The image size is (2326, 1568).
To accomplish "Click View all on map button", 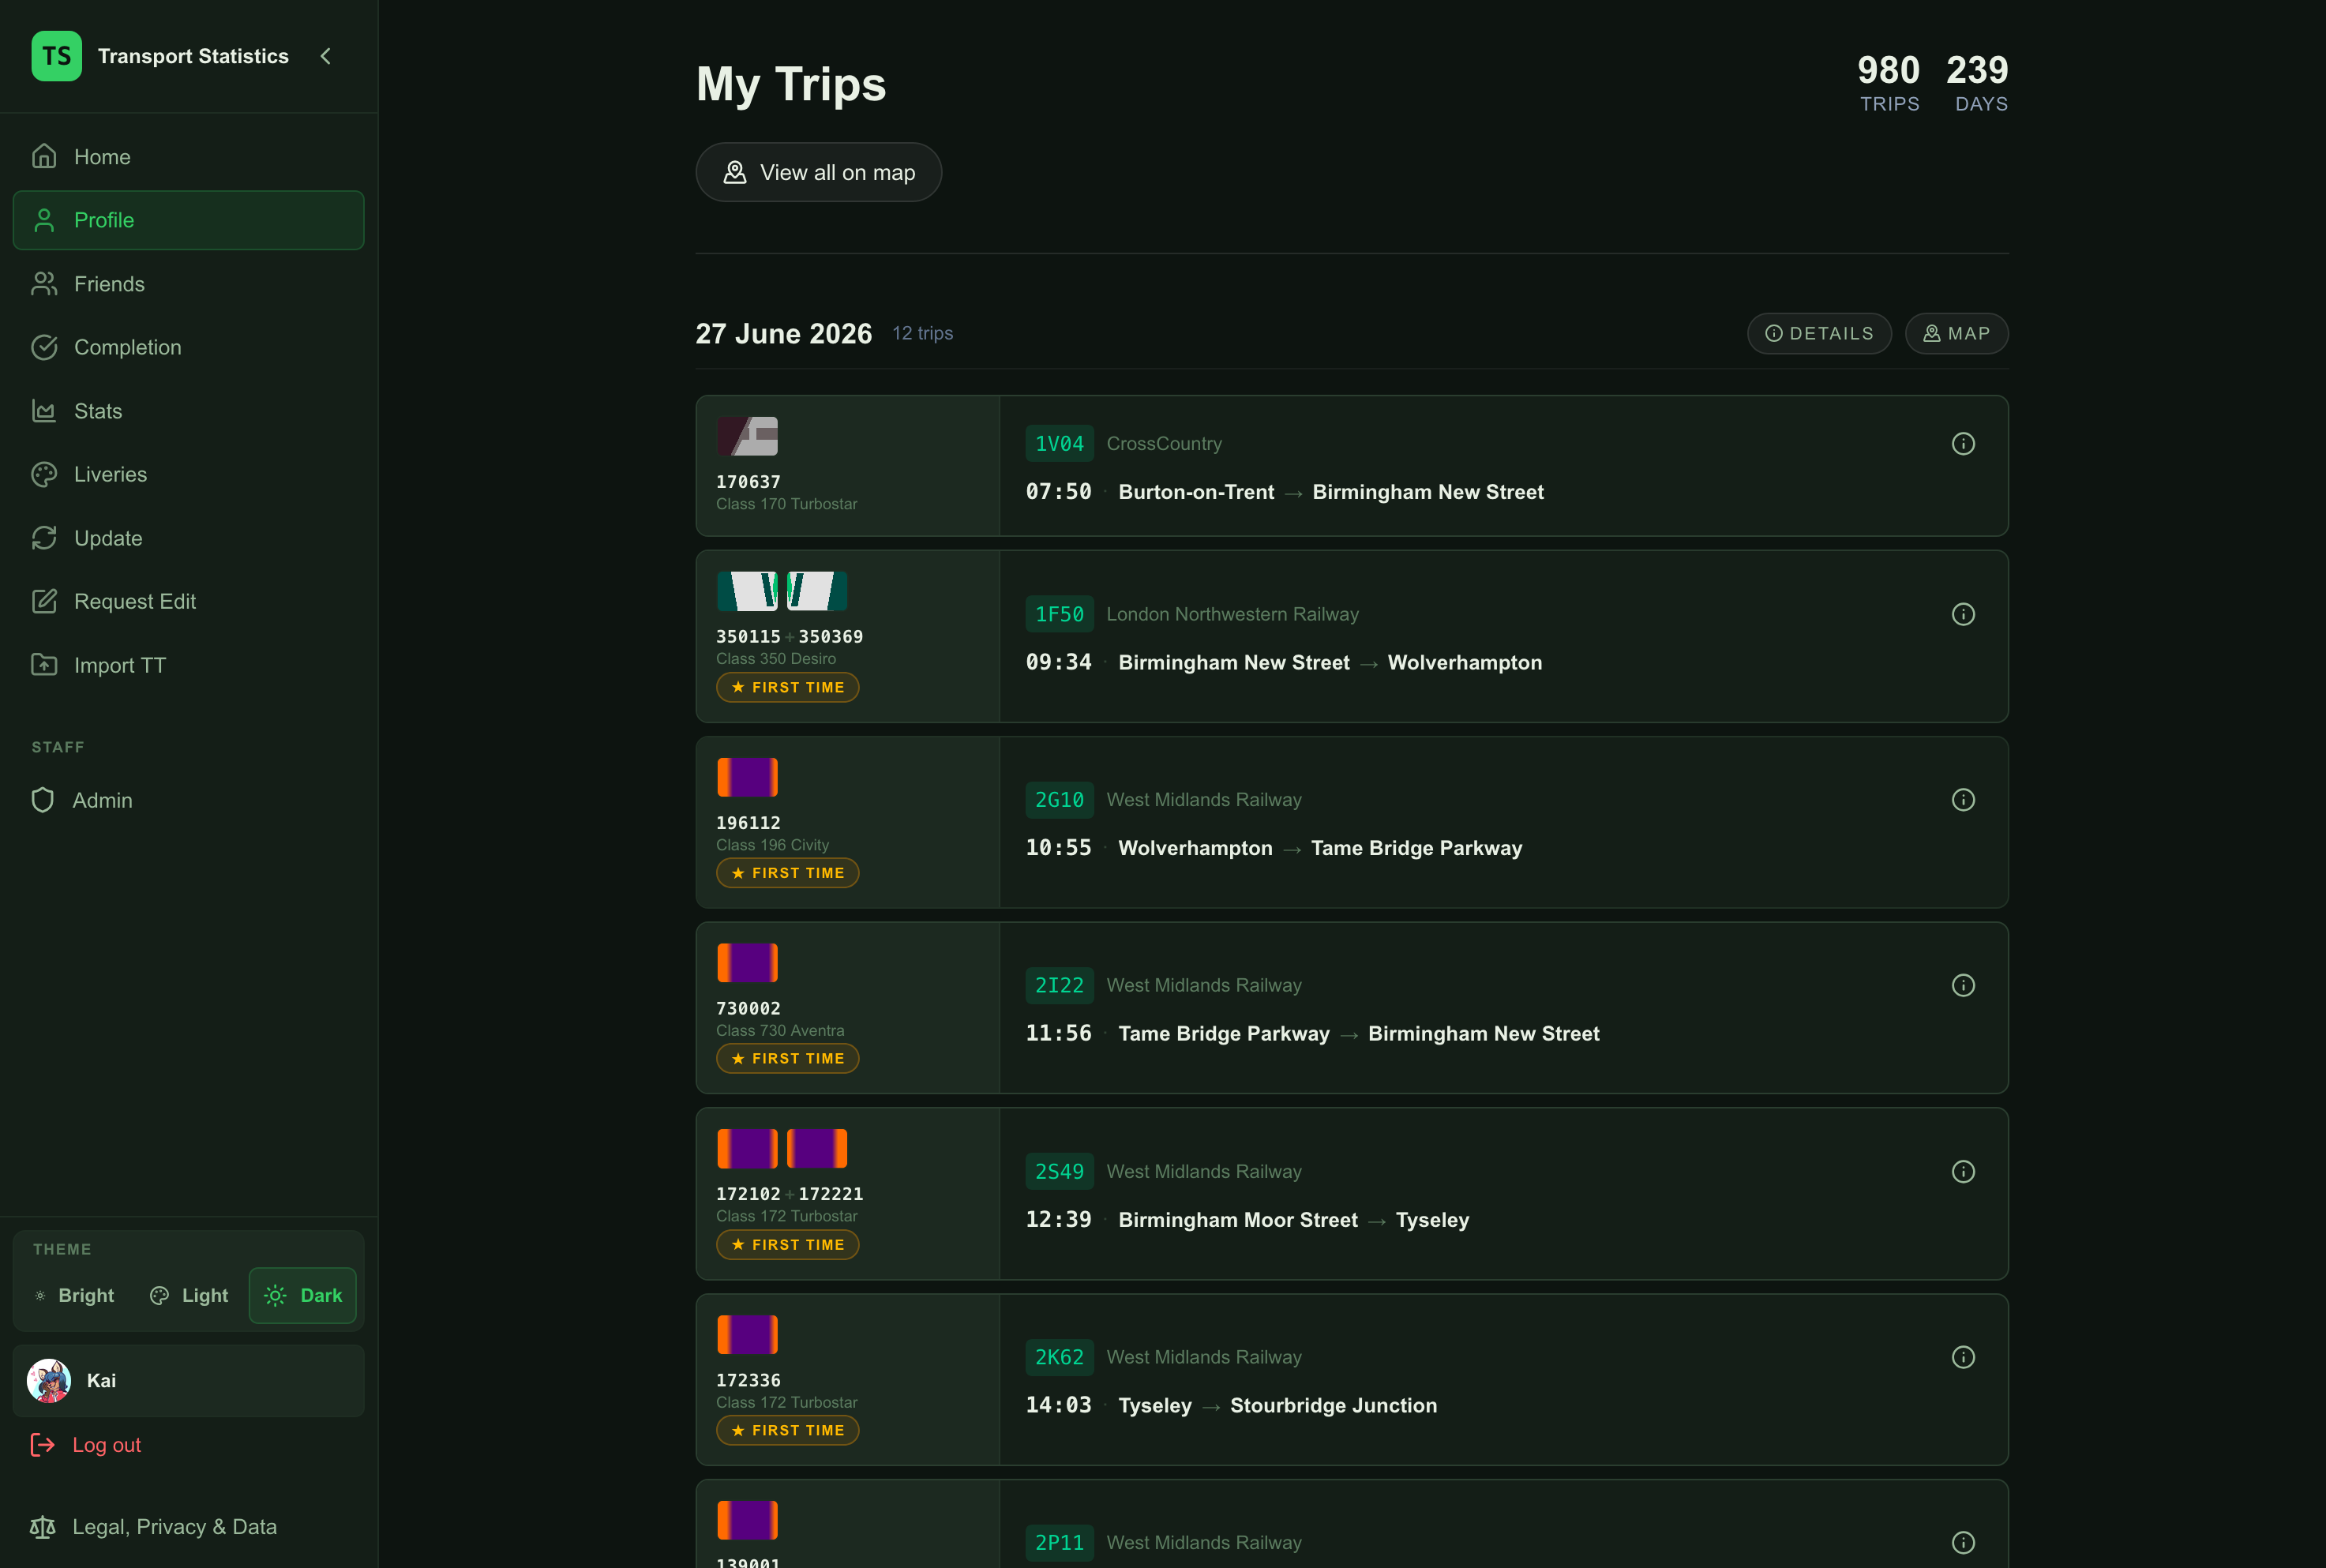I will click(818, 172).
